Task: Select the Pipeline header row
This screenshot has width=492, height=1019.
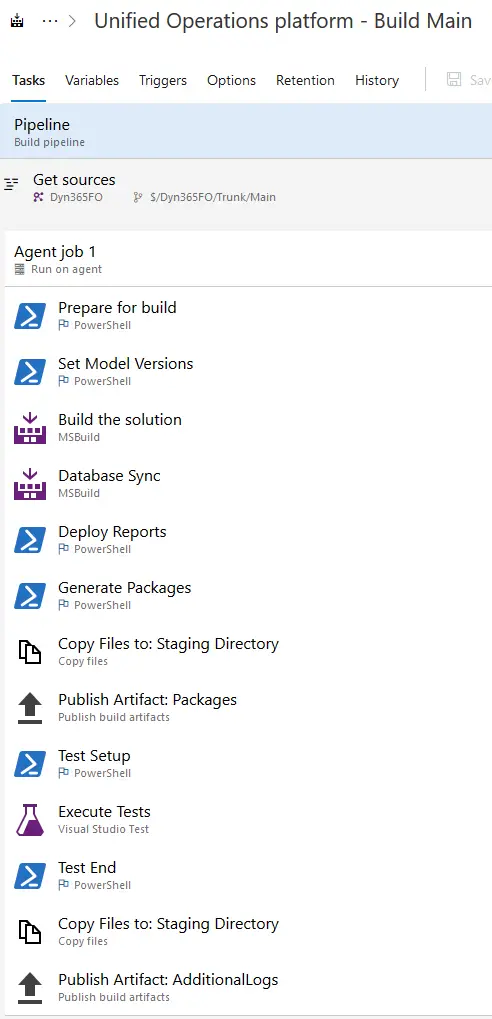Action: click(x=246, y=131)
